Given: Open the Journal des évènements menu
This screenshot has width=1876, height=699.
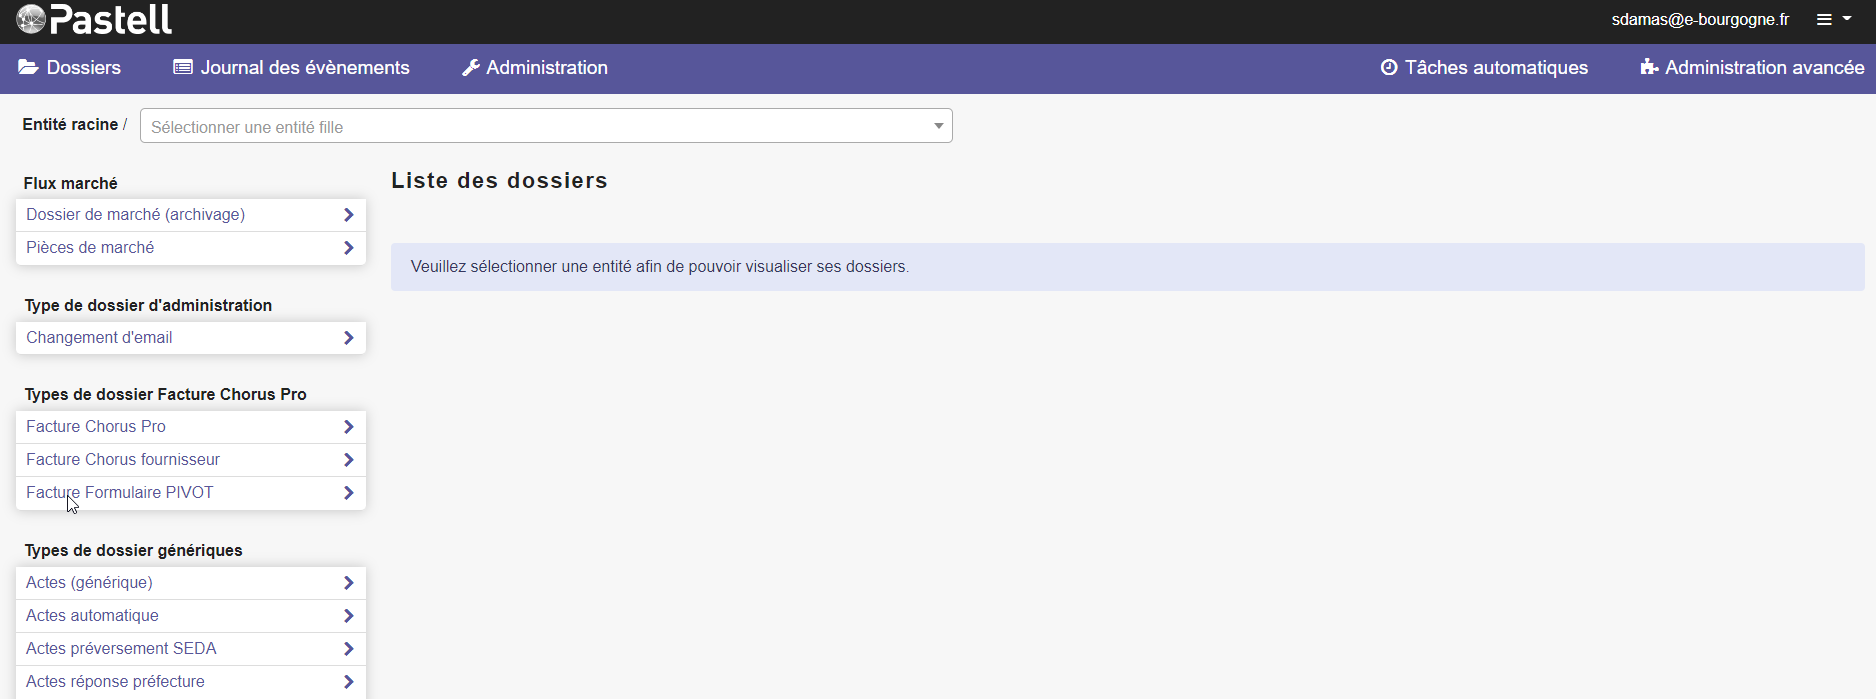Looking at the screenshot, I should point(304,67).
